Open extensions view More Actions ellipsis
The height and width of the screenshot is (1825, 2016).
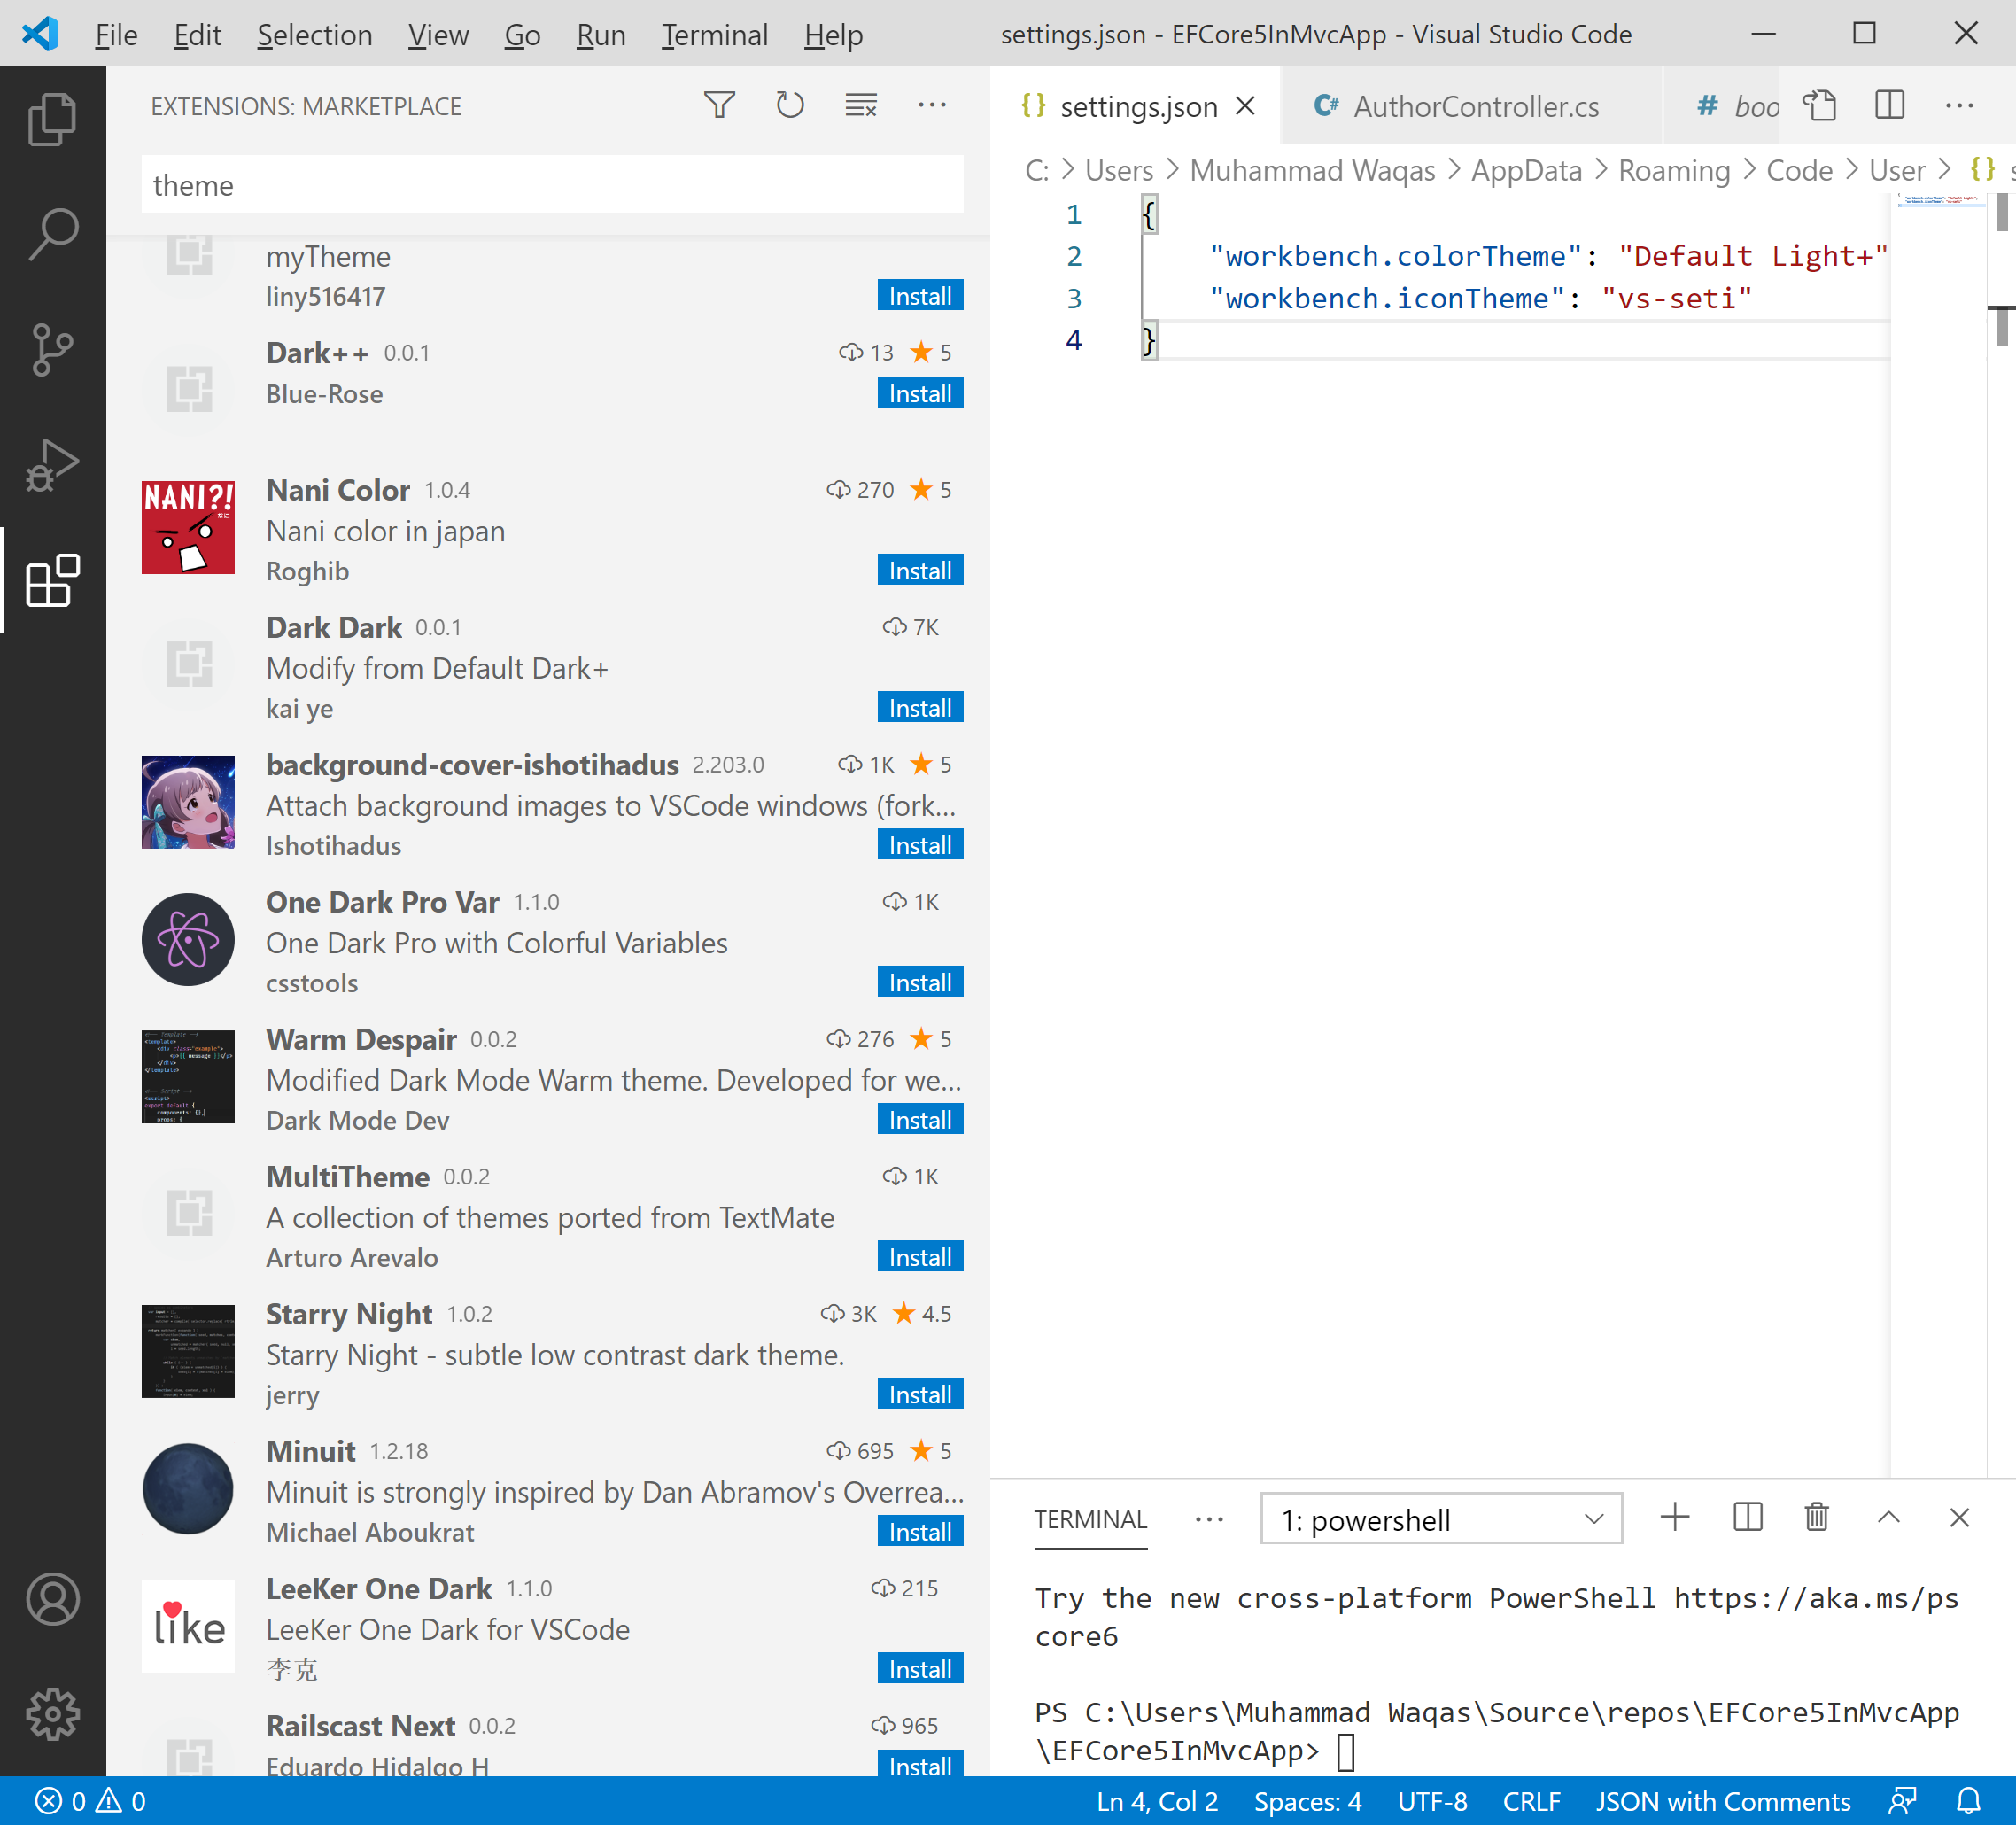931,105
